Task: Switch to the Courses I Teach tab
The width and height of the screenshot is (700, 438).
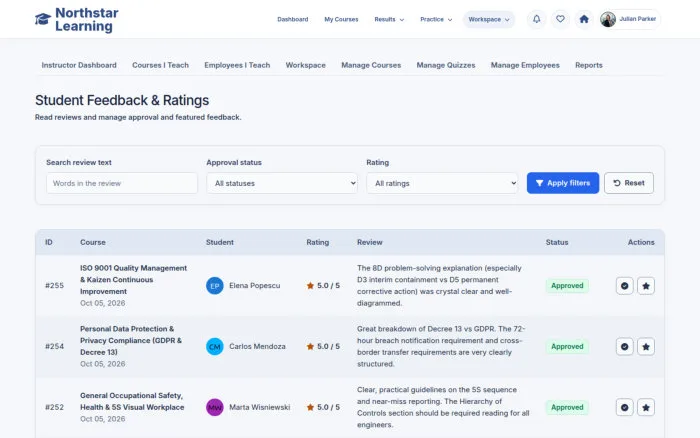Action: pyautogui.click(x=160, y=65)
